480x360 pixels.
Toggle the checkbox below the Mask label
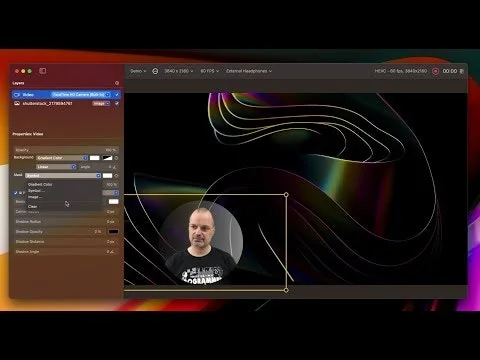[x=15, y=193]
